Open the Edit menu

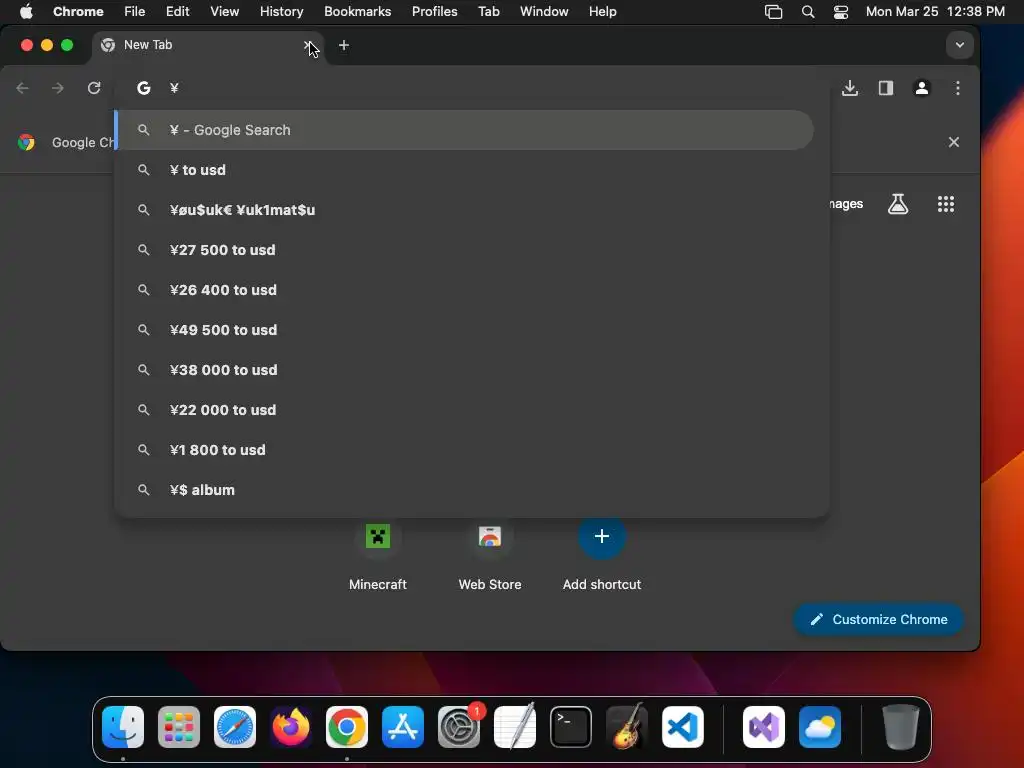coord(177,12)
